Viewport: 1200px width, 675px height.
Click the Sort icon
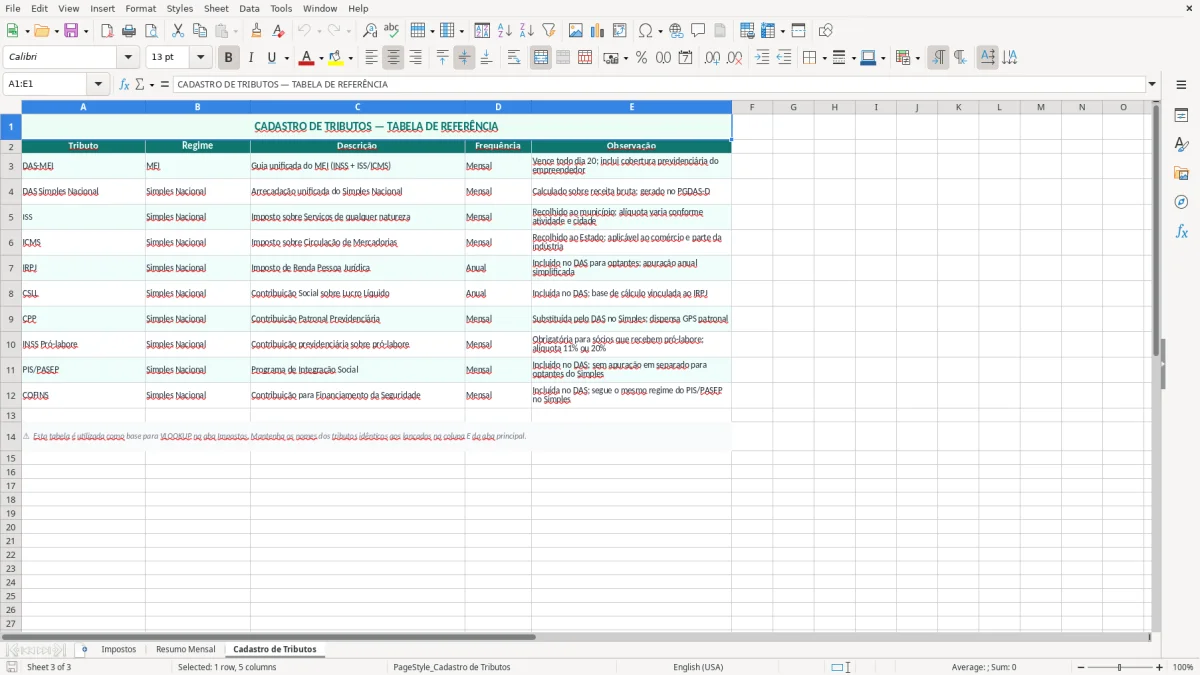point(482,31)
